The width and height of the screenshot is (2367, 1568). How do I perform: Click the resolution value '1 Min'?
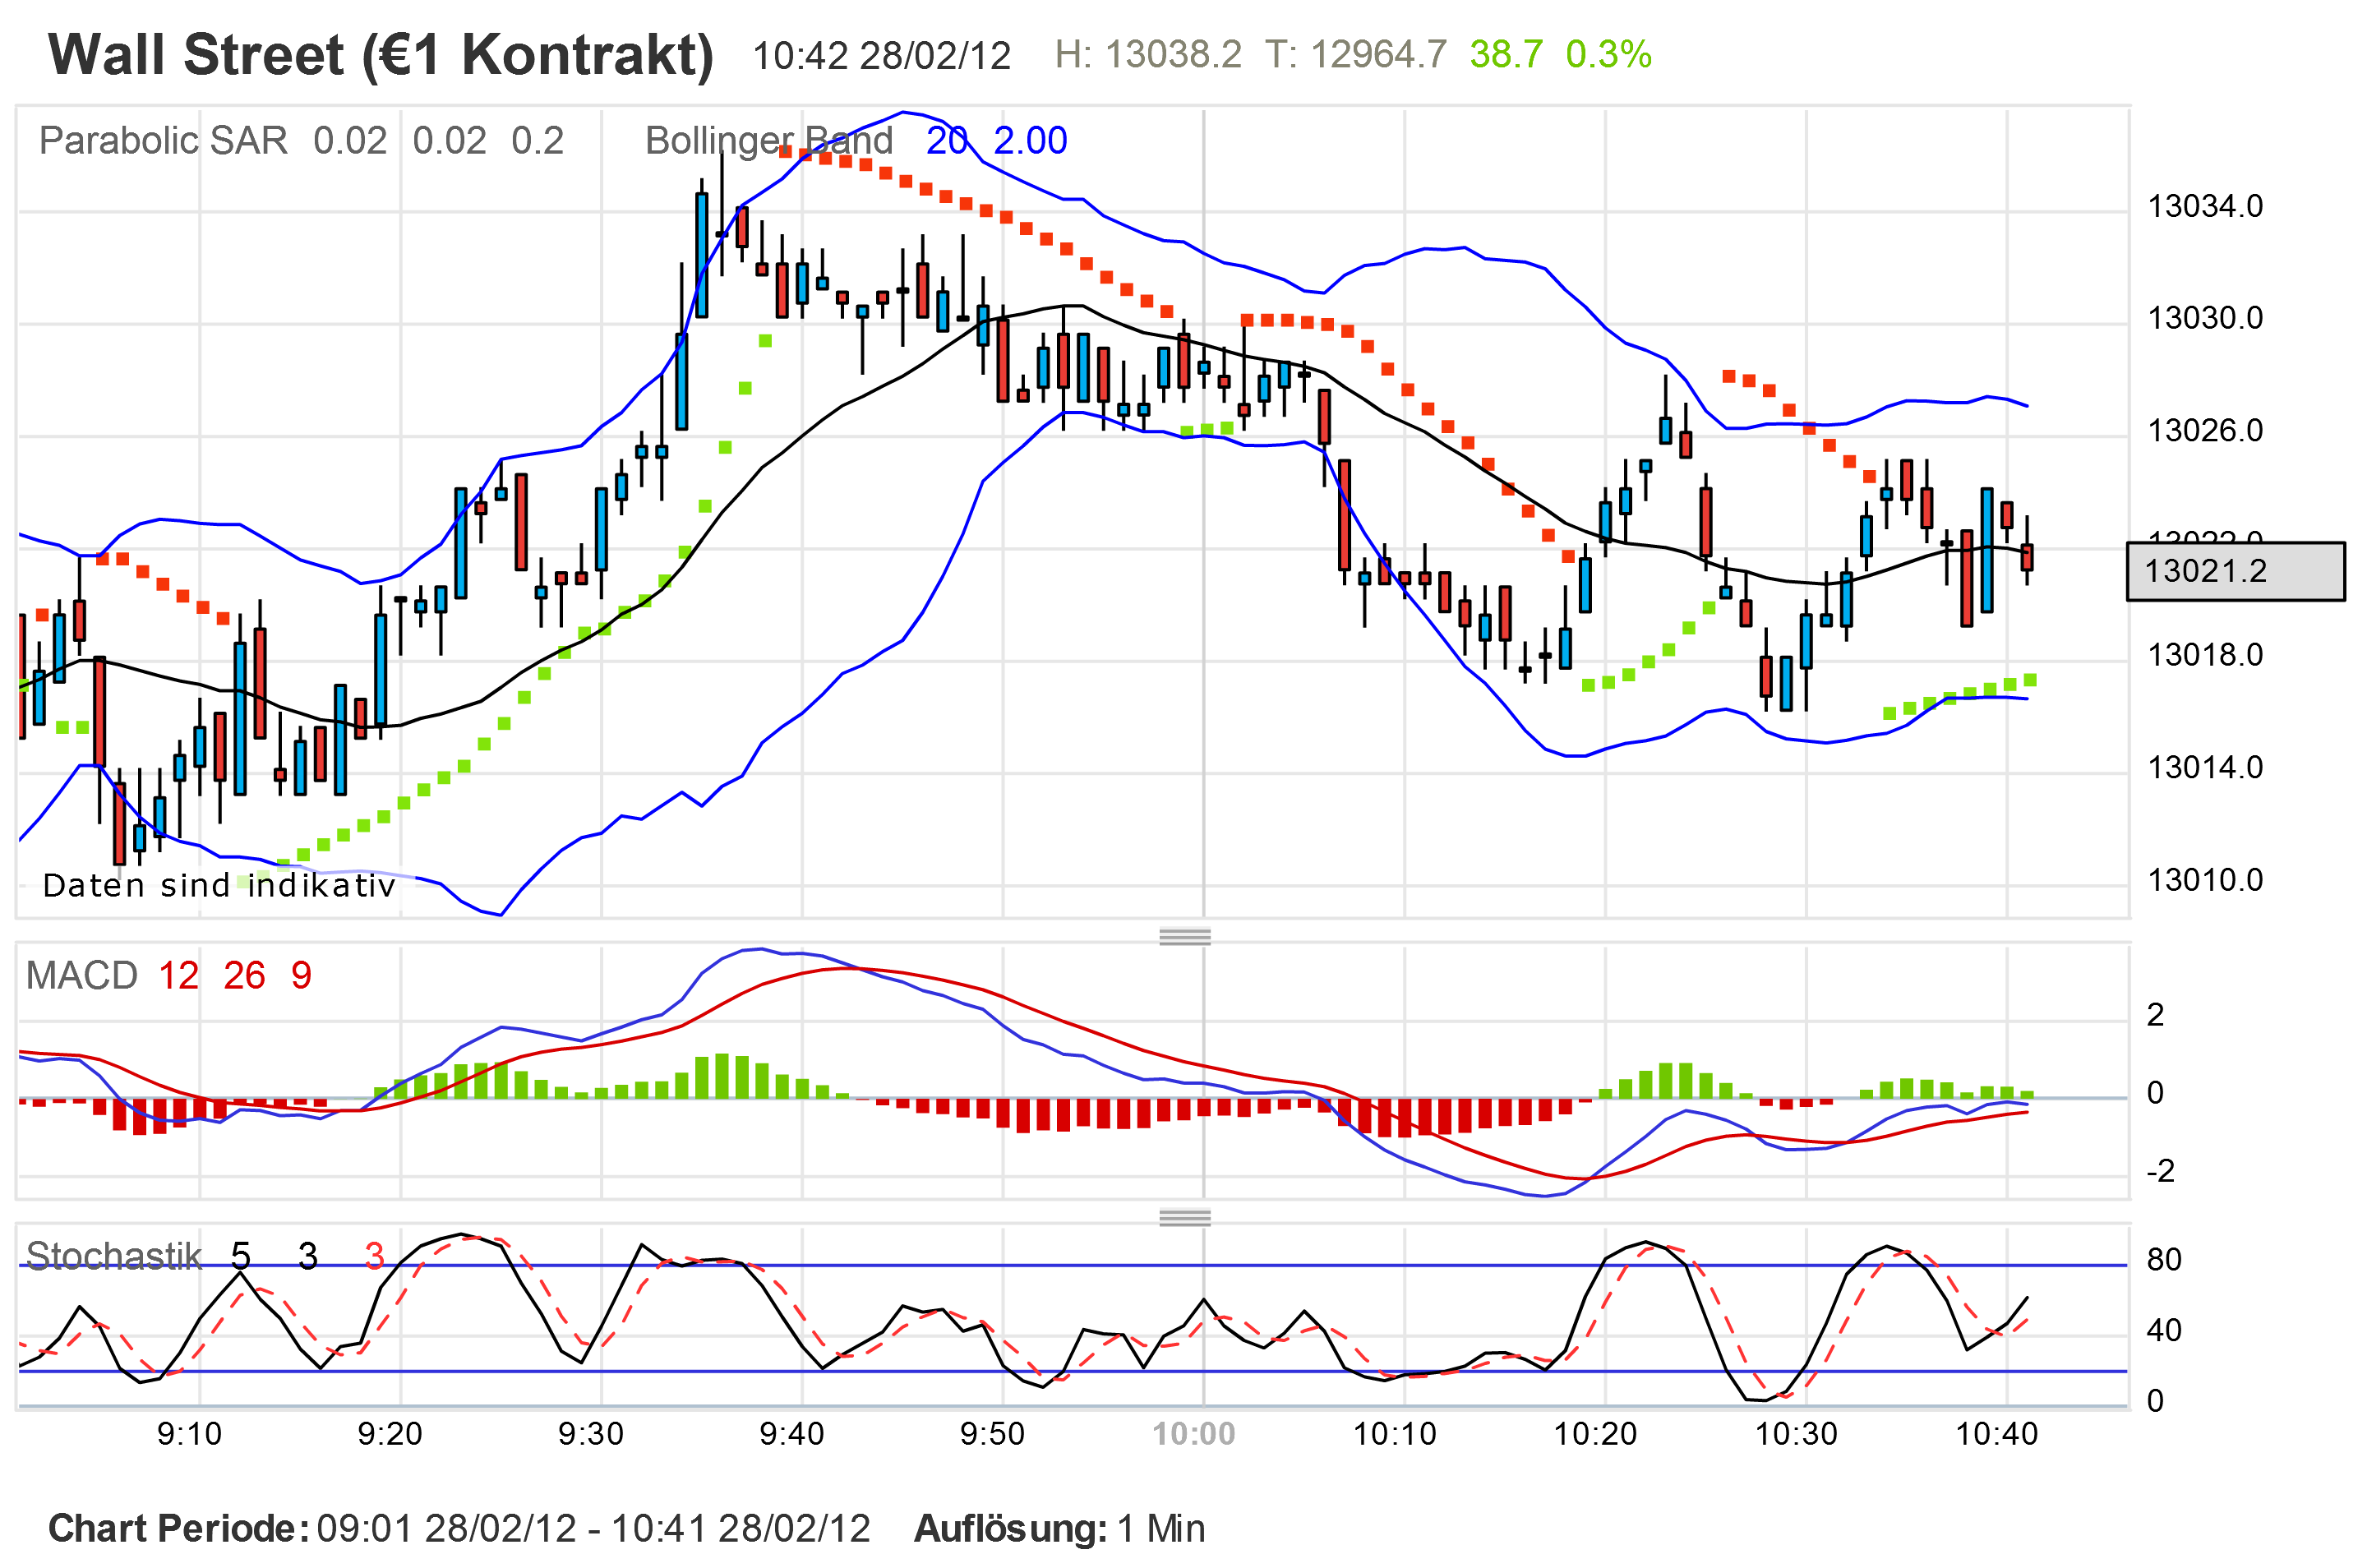pos(1161,1529)
